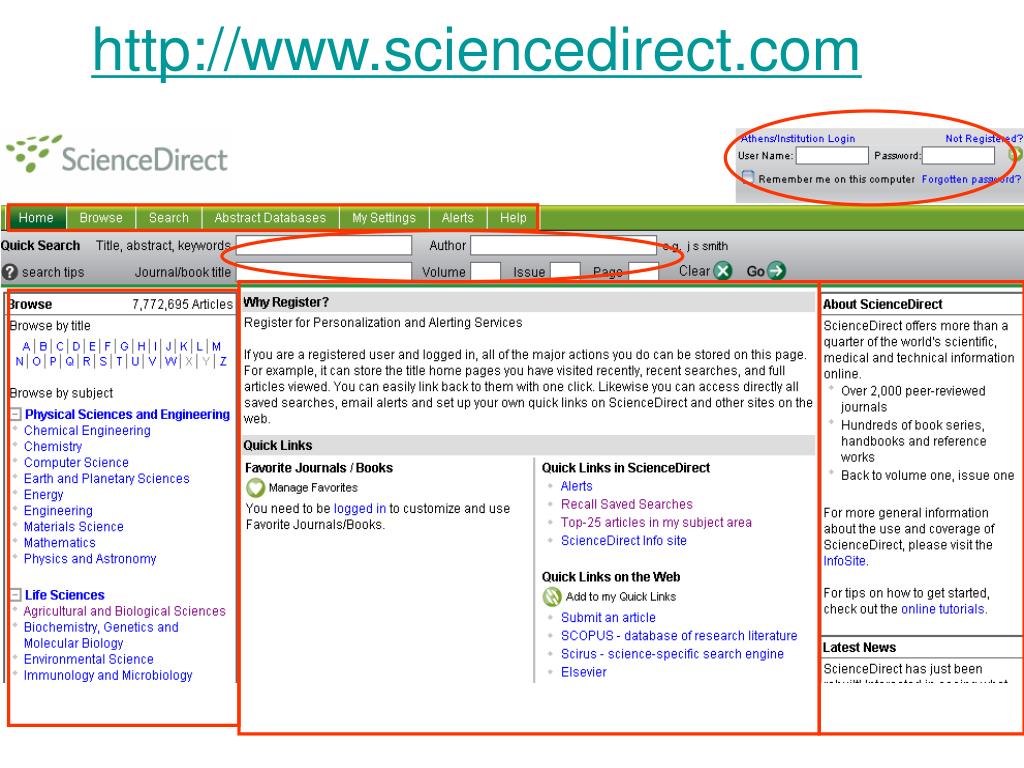1024x768 pixels.
Task: Open Chemistry subject
Action: pyautogui.click(x=53, y=447)
